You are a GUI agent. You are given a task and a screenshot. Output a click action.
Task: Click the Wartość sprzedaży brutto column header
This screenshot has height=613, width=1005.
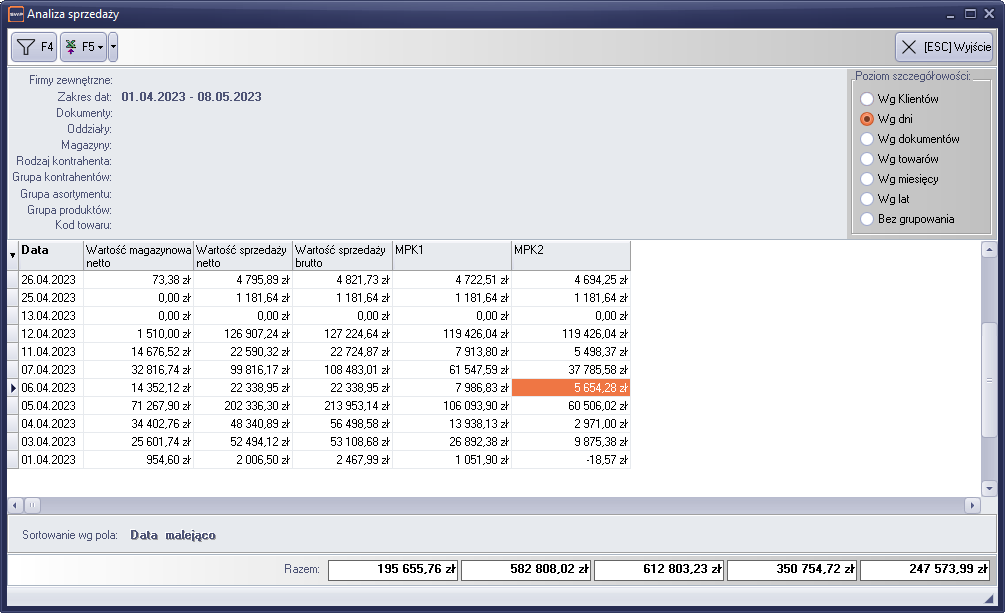click(x=342, y=256)
